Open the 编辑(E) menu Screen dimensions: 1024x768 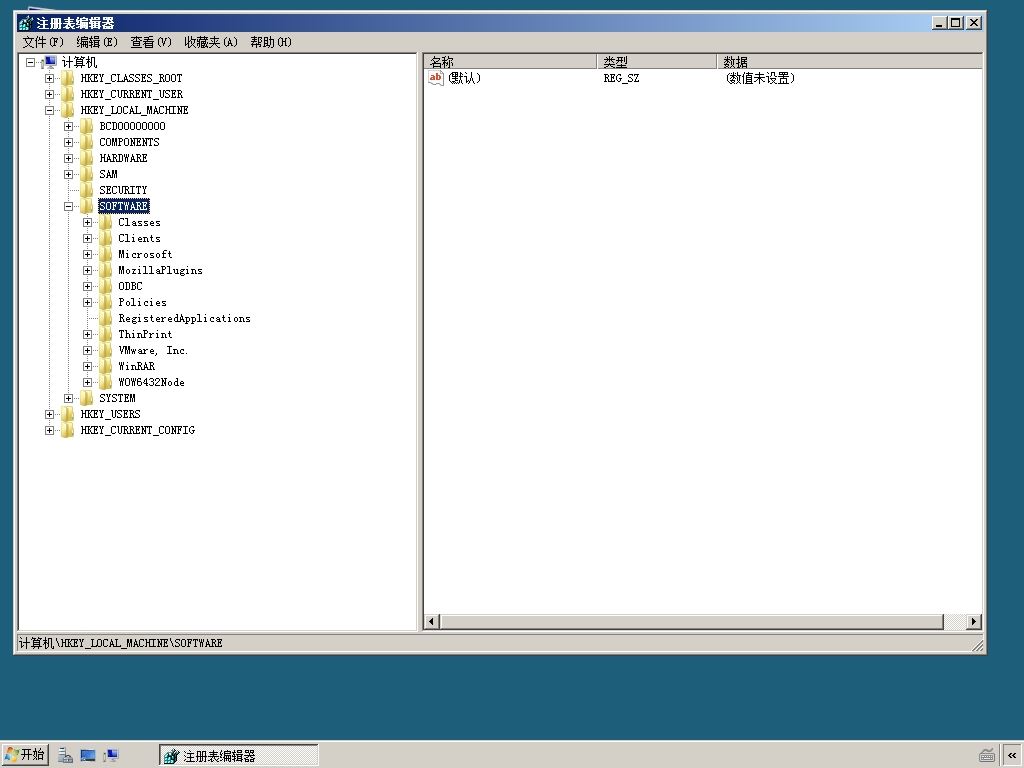pos(97,42)
